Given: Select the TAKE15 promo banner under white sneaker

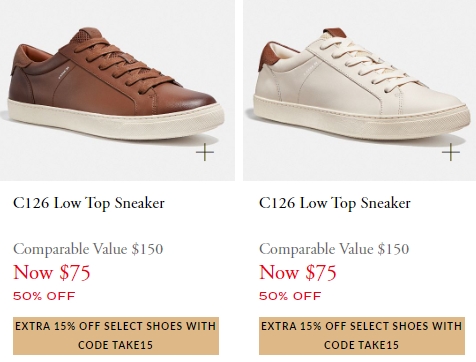Looking at the screenshot, I should pyautogui.click(x=362, y=336).
